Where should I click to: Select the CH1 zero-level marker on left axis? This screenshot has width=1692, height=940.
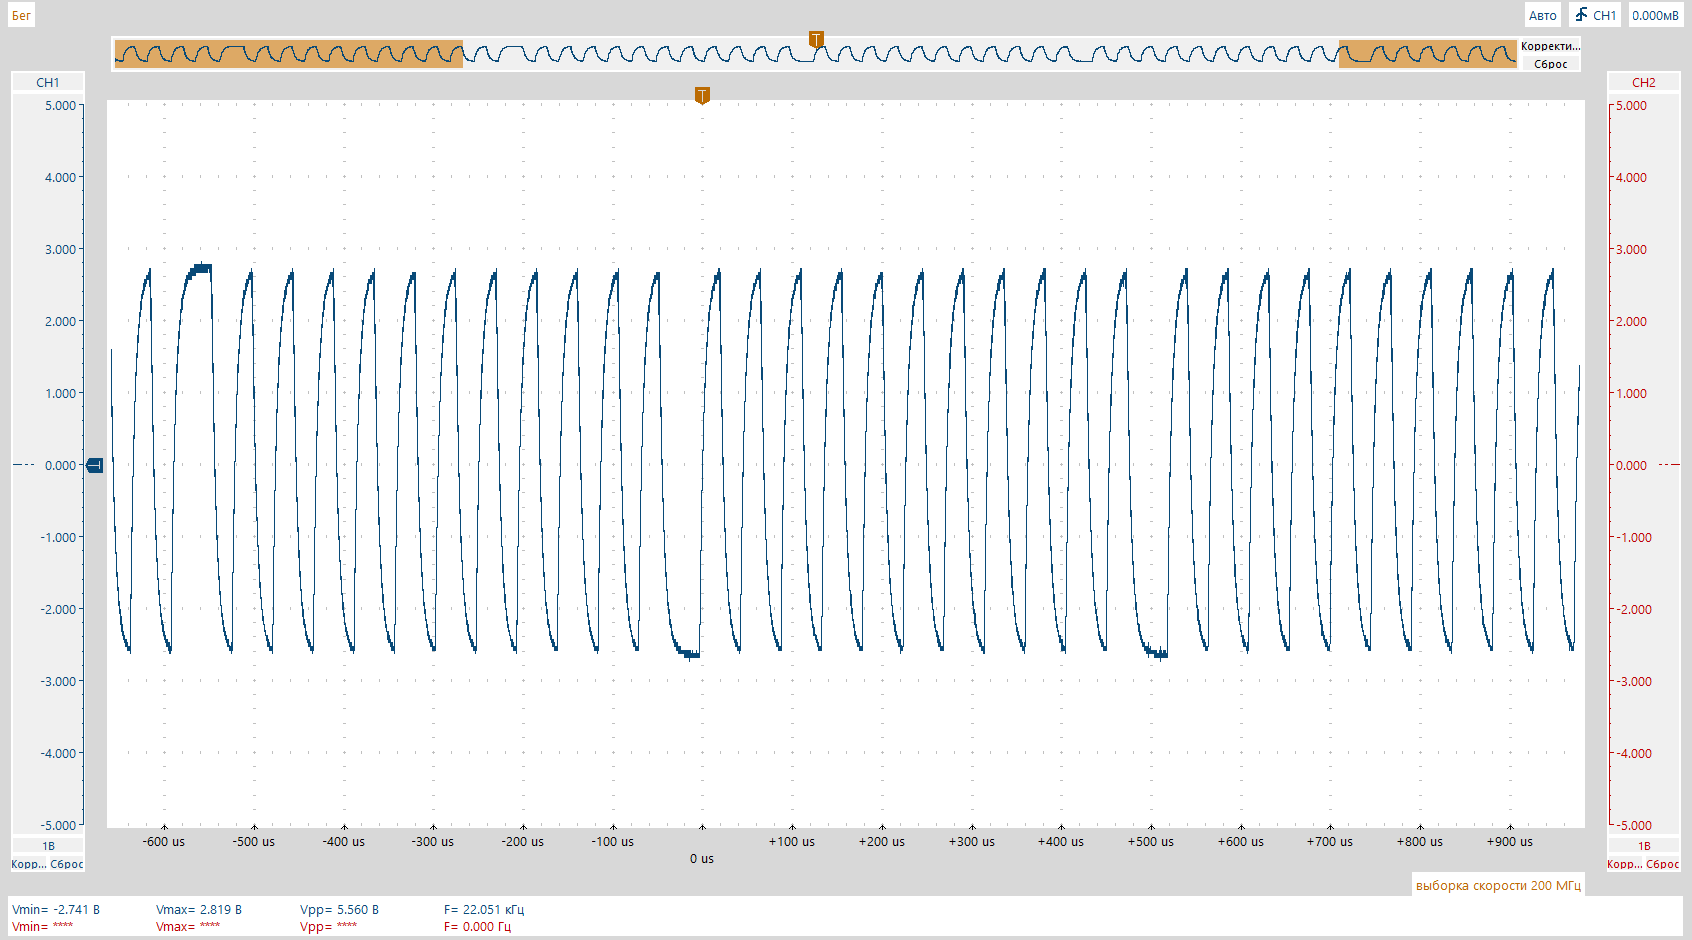tap(95, 465)
